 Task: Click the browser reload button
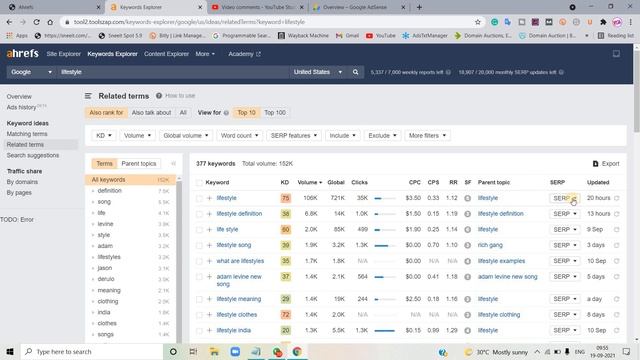(x=36, y=22)
